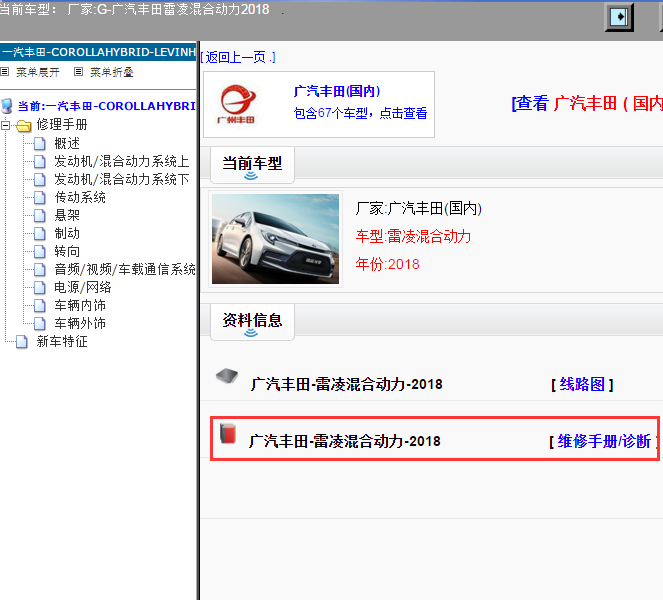The image size is (663, 600).
Task: Open 发动机/混合动力系统下 in the tree
Action: coord(121,180)
